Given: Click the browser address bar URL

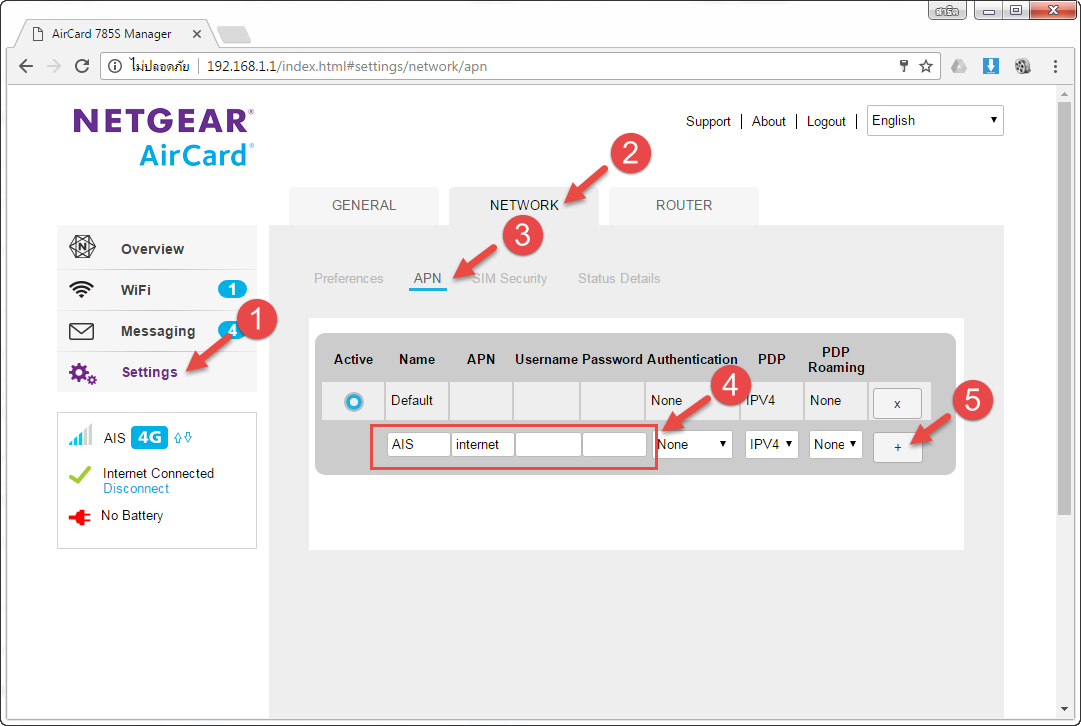Looking at the screenshot, I should (347, 66).
